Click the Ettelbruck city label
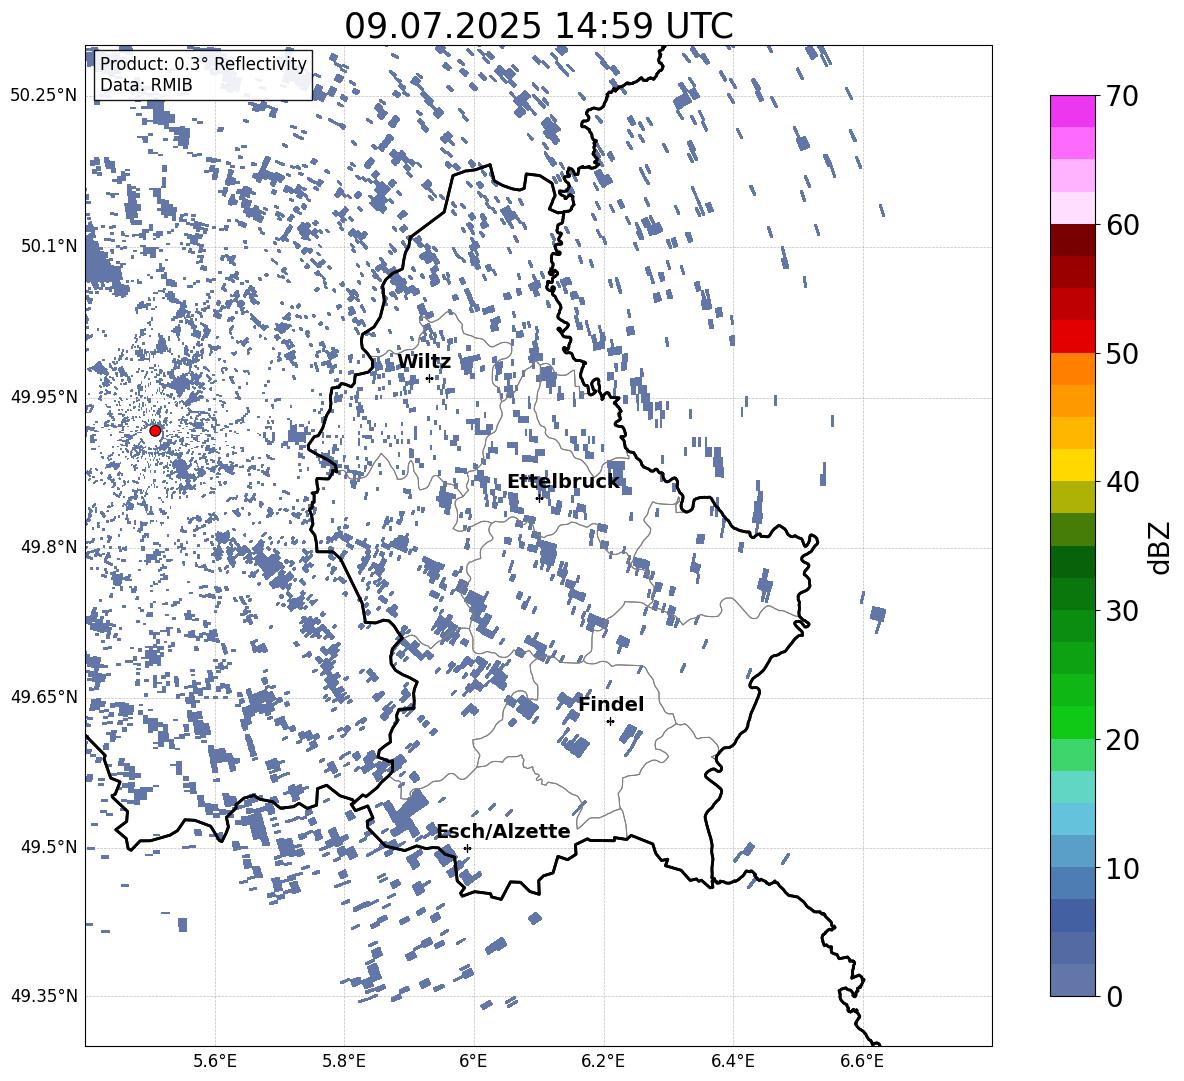 563,482
